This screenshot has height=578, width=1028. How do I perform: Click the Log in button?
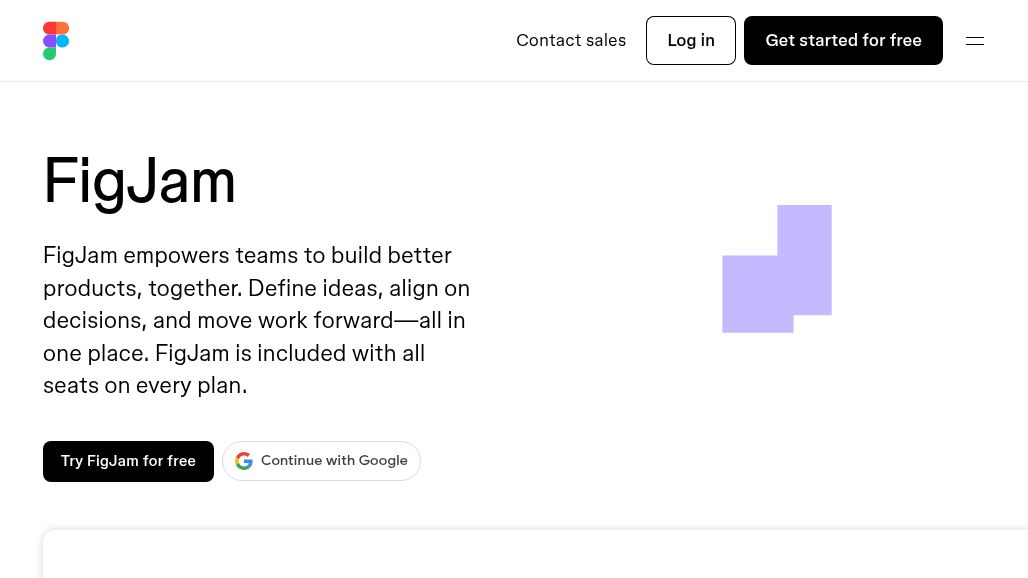(690, 41)
